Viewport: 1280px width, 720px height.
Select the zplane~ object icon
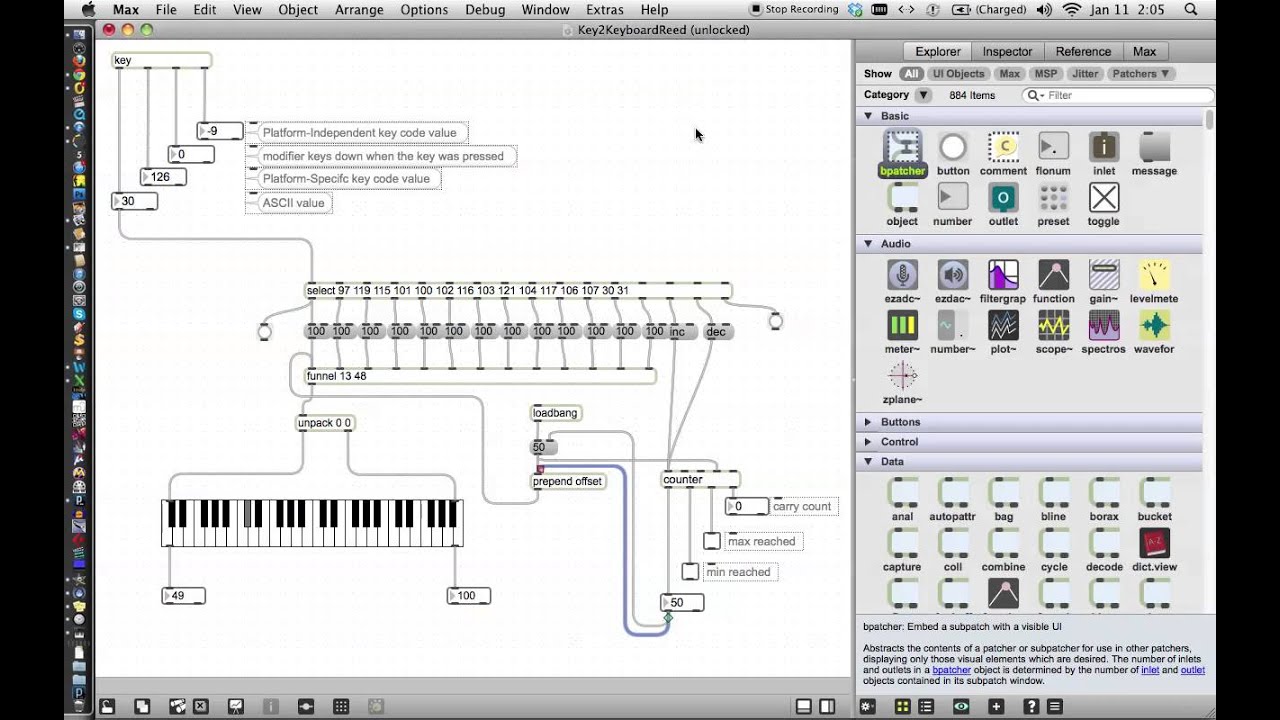point(902,376)
